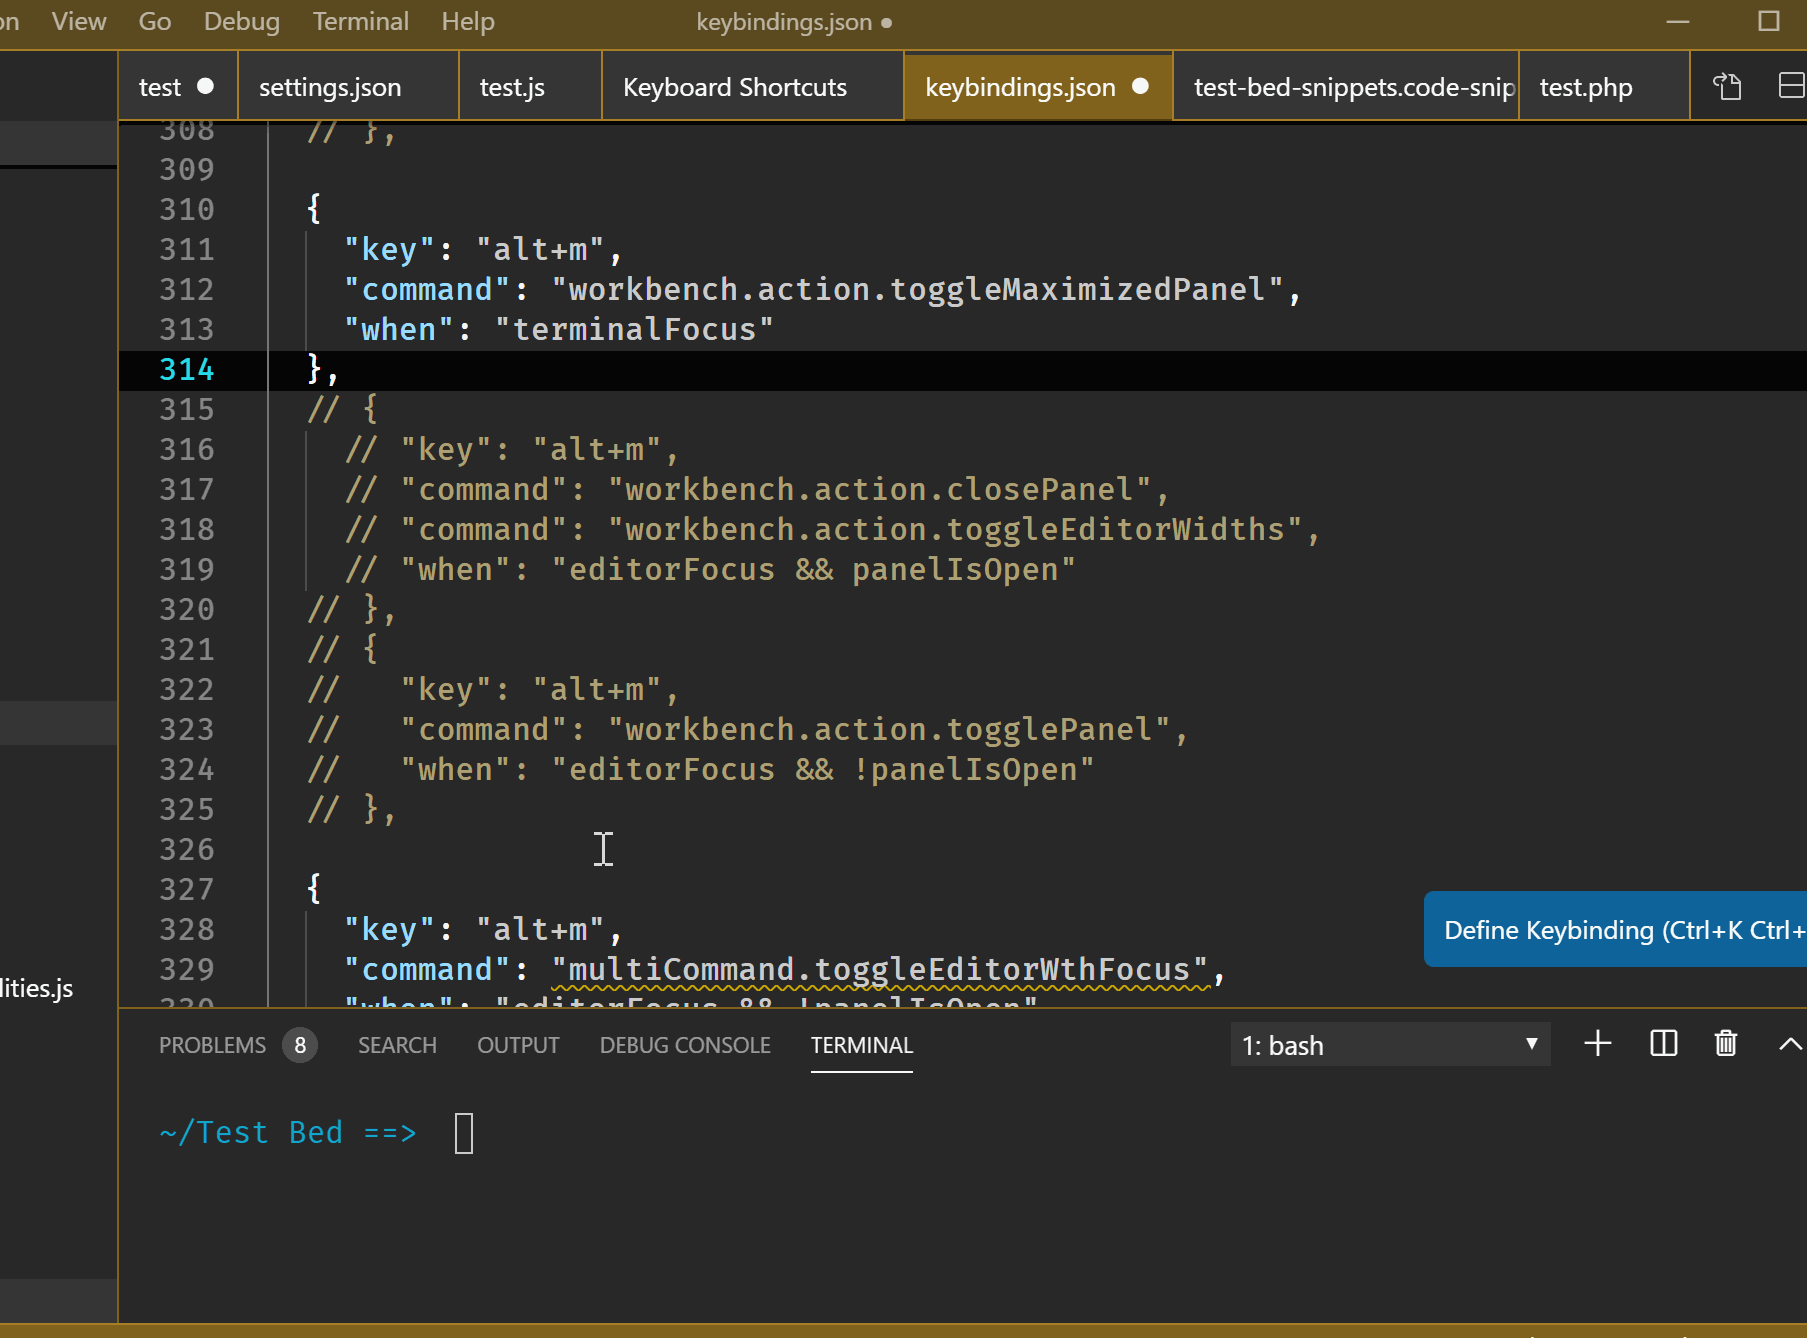The image size is (1807, 1338).
Task: Open the Terminal menu in the menu bar
Action: (x=360, y=22)
